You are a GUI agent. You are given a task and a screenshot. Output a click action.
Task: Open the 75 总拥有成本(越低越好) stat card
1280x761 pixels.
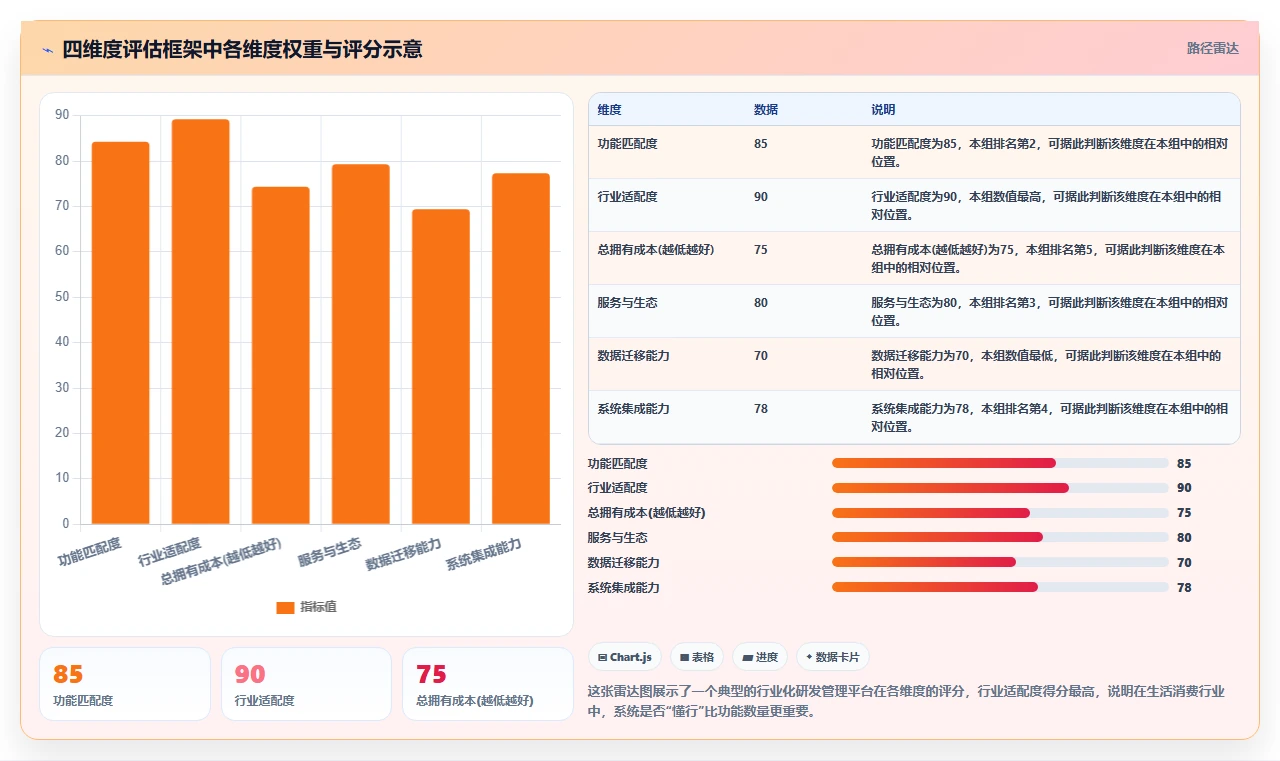488,684
